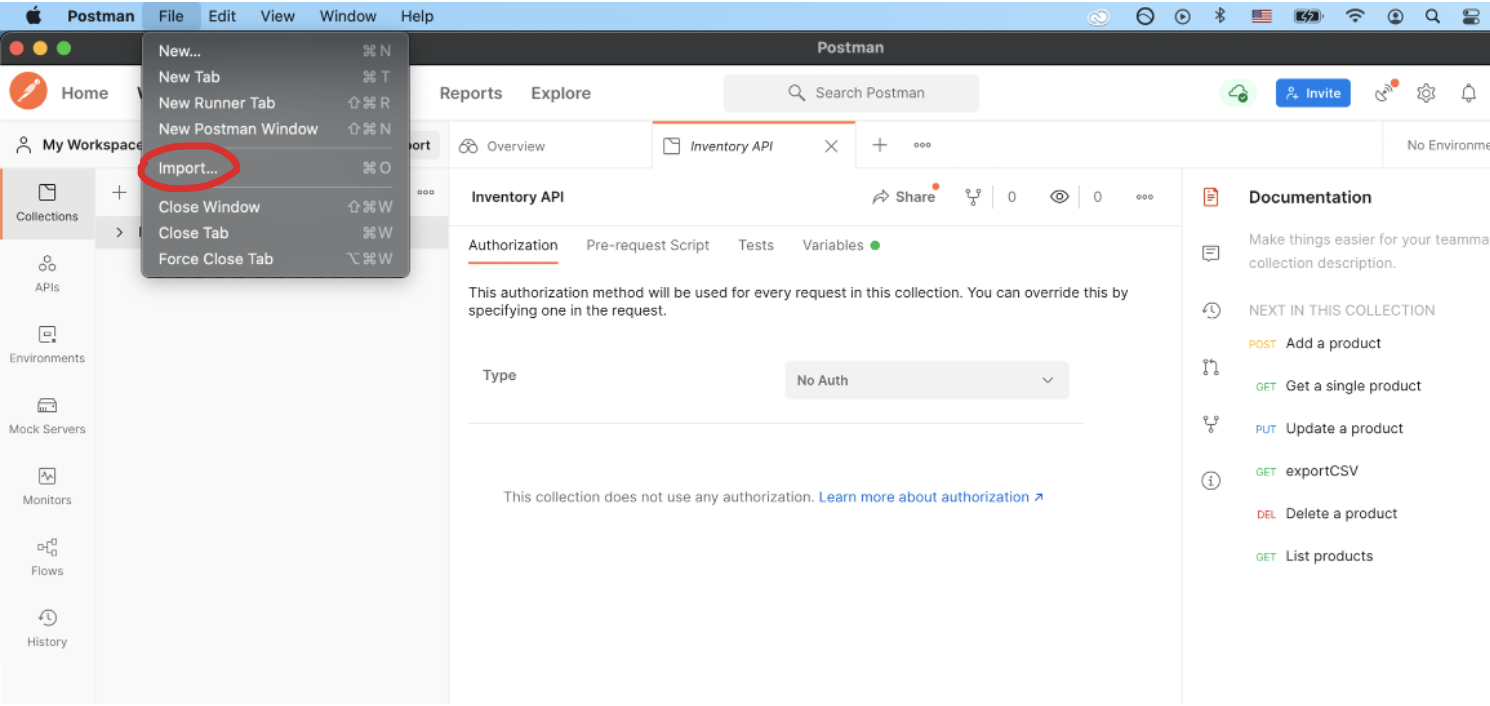Watch the collection via the eye icon
The height and width of the screenshot is (706, 1490).
(x=1059, y=197)
